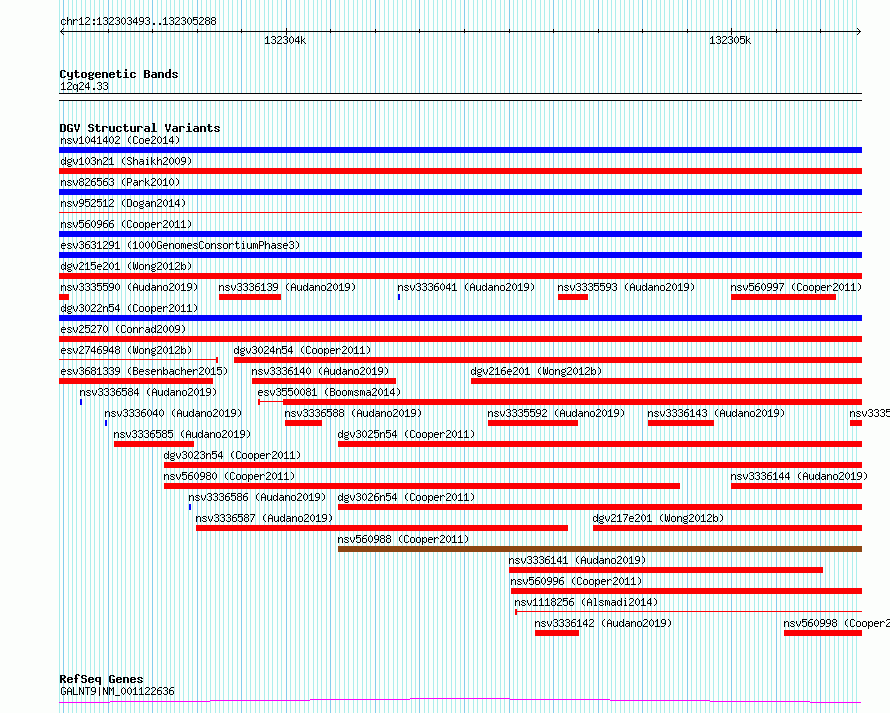
Task: Click the DGV Structural Variants track title
Action: point(140,128)
